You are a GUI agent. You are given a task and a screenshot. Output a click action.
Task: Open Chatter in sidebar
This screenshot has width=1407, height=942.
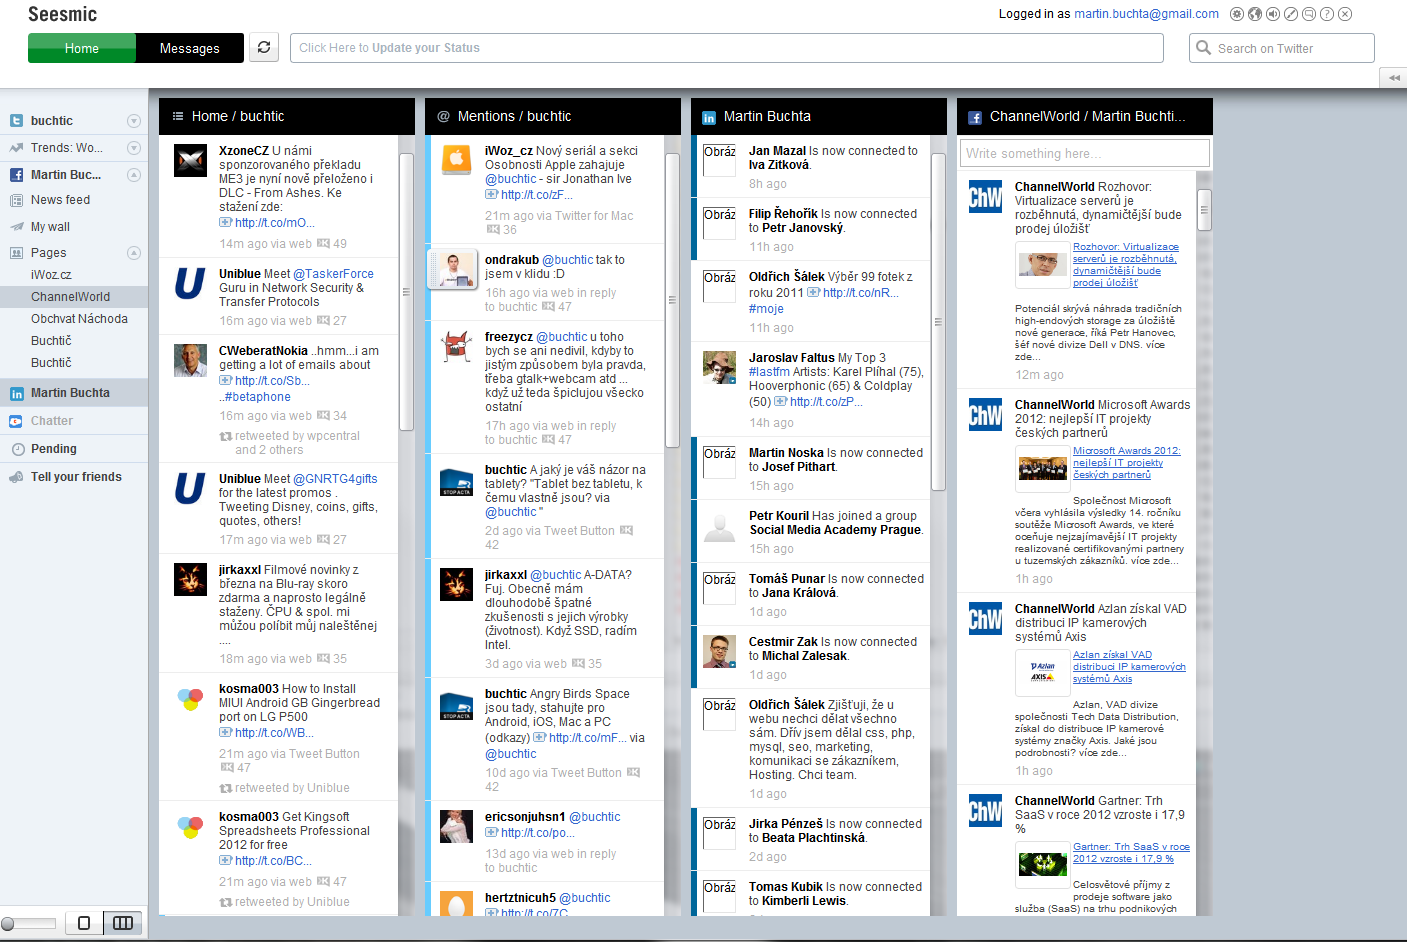52,421
